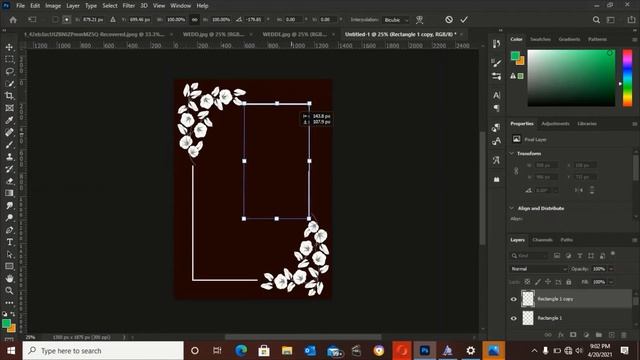The image size is (640, 360).
Task: Open the Normal blend mode dropdown
Action: coord(538,269)
